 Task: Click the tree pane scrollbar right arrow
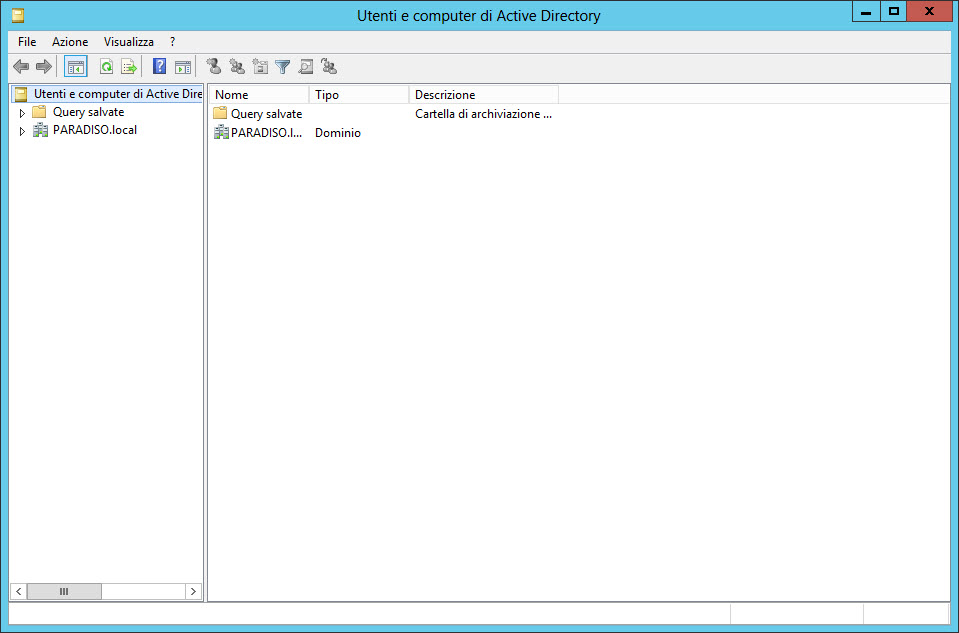point(193,591)
